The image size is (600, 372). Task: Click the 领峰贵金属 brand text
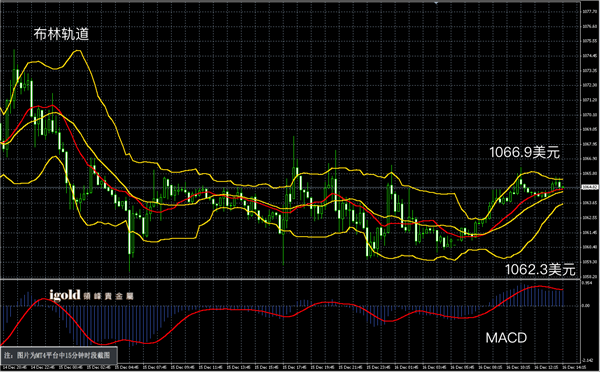(x=108, y=296)
